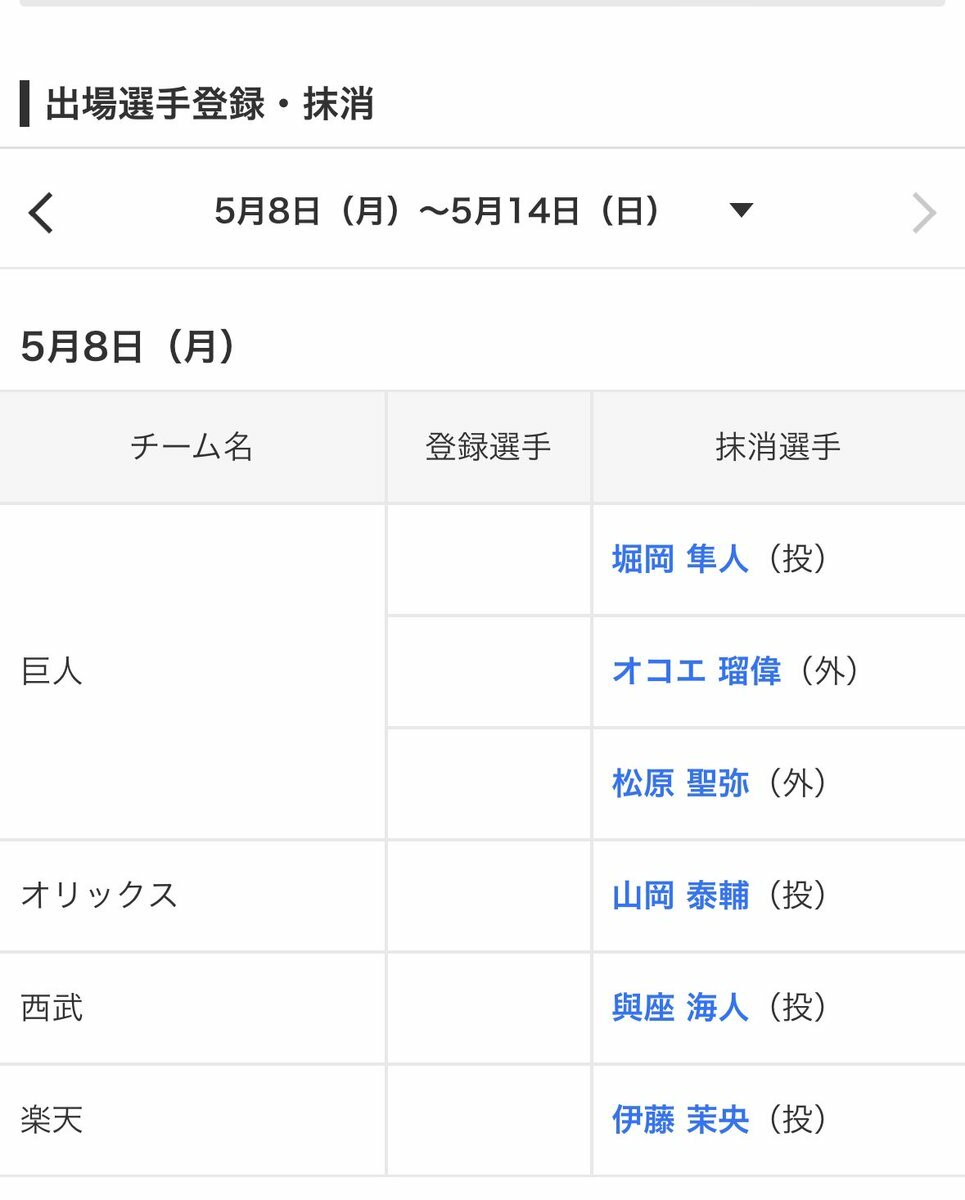The height and width of the screenshot is (1200, 965).
Task: Go to previous week with left chevron
Action: (x=41, y=212)
